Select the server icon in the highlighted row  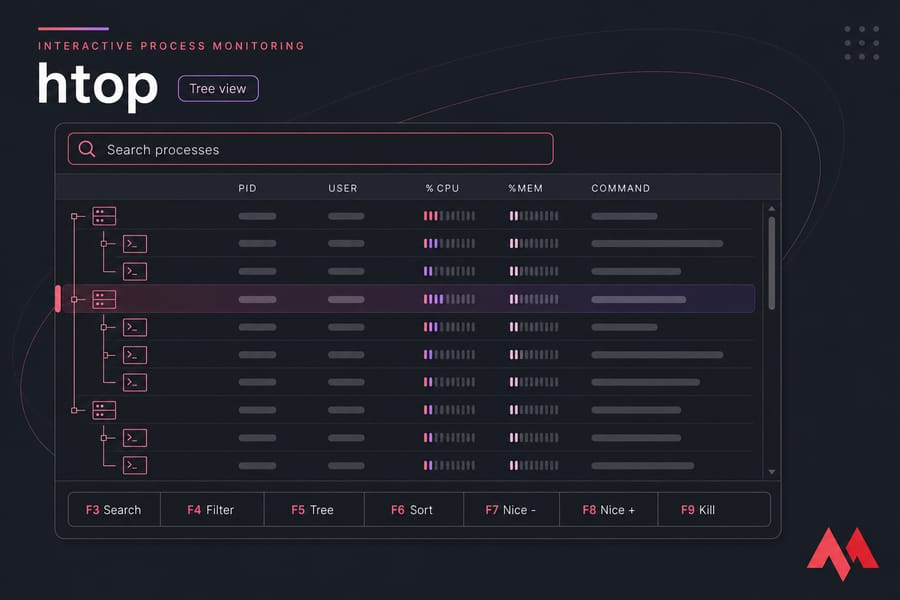pos(104,299)
